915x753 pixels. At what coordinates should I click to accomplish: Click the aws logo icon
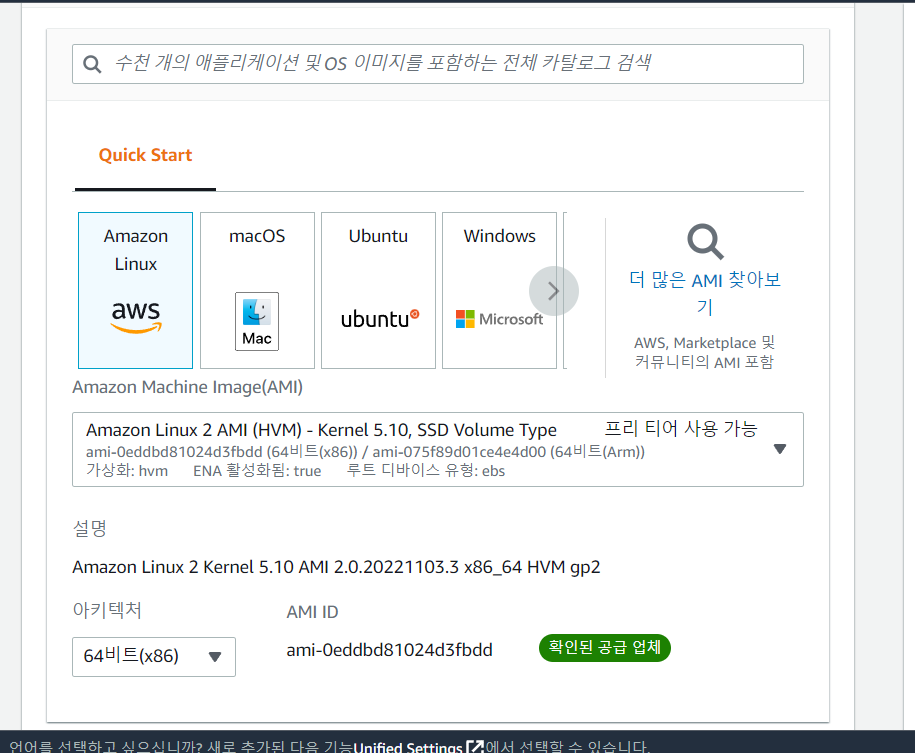(136, 317)
